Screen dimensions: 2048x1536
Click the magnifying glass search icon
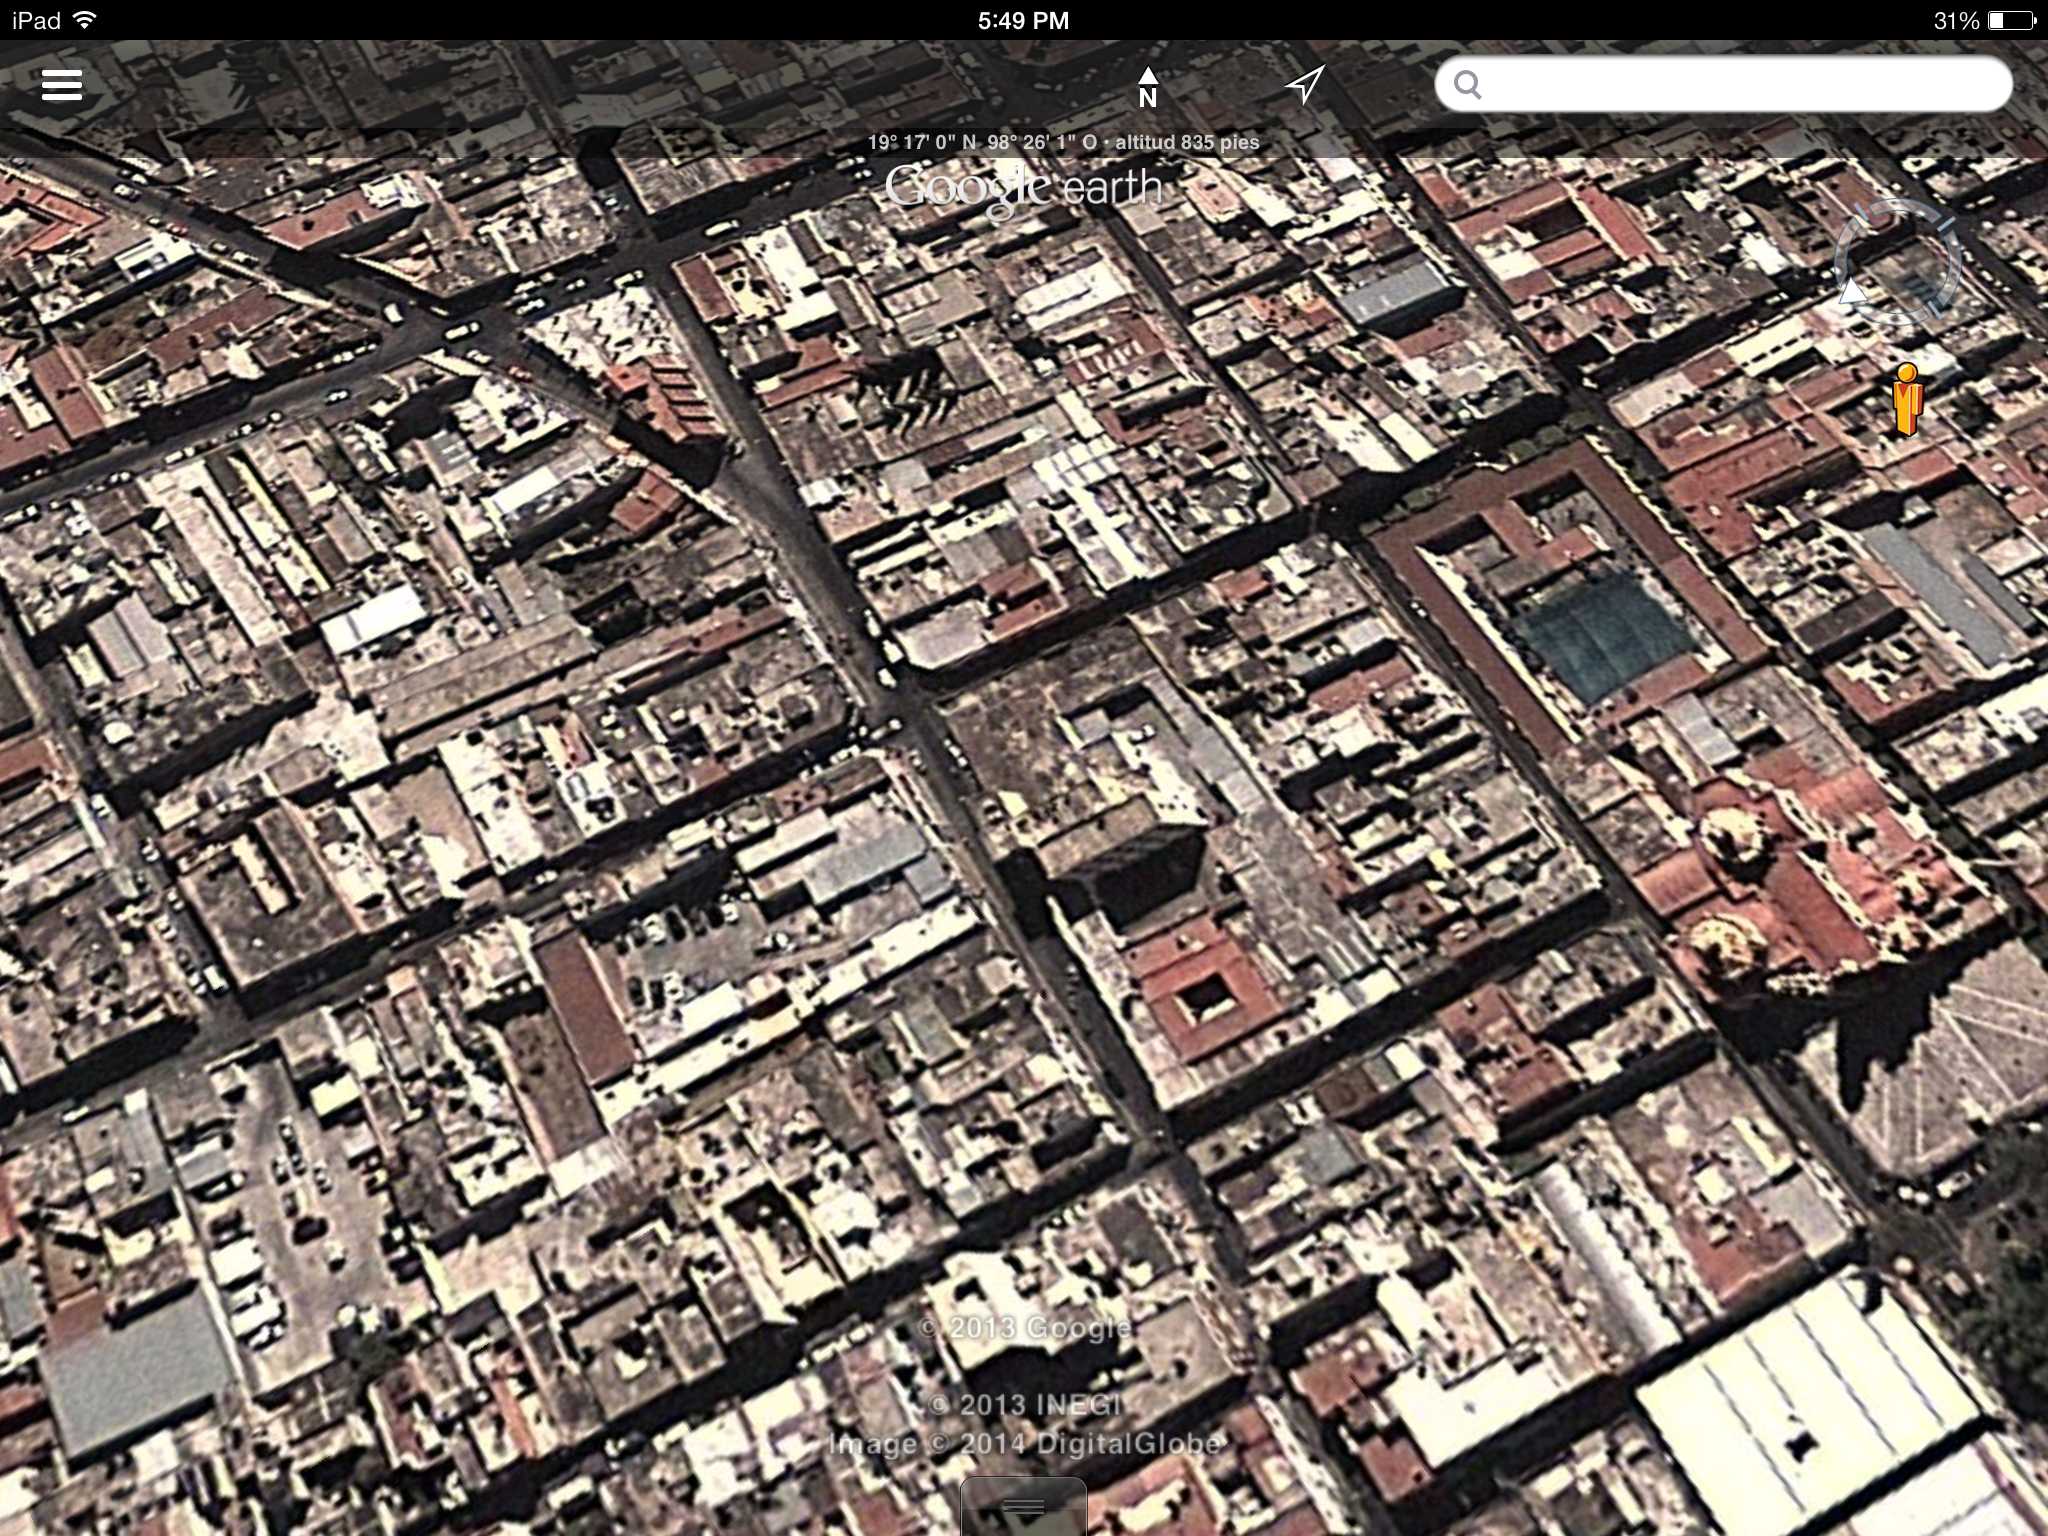1467,85
